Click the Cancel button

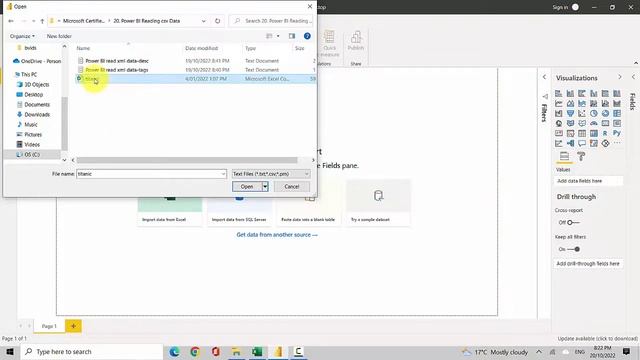tap(292, 187)
